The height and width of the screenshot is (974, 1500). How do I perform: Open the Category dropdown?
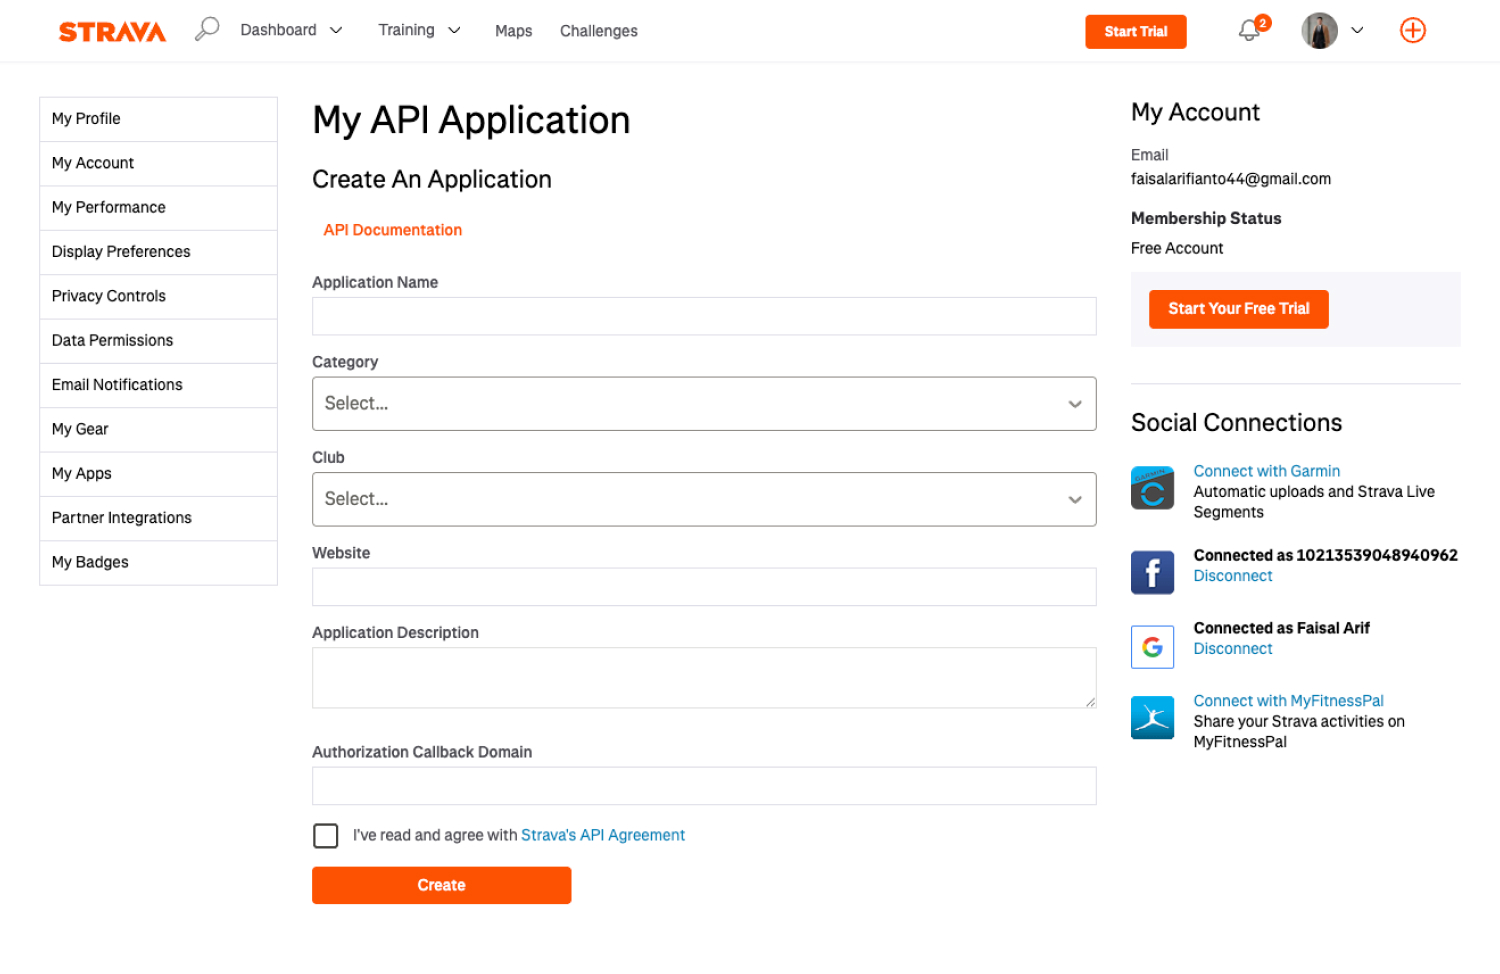(x=704, y=404)
